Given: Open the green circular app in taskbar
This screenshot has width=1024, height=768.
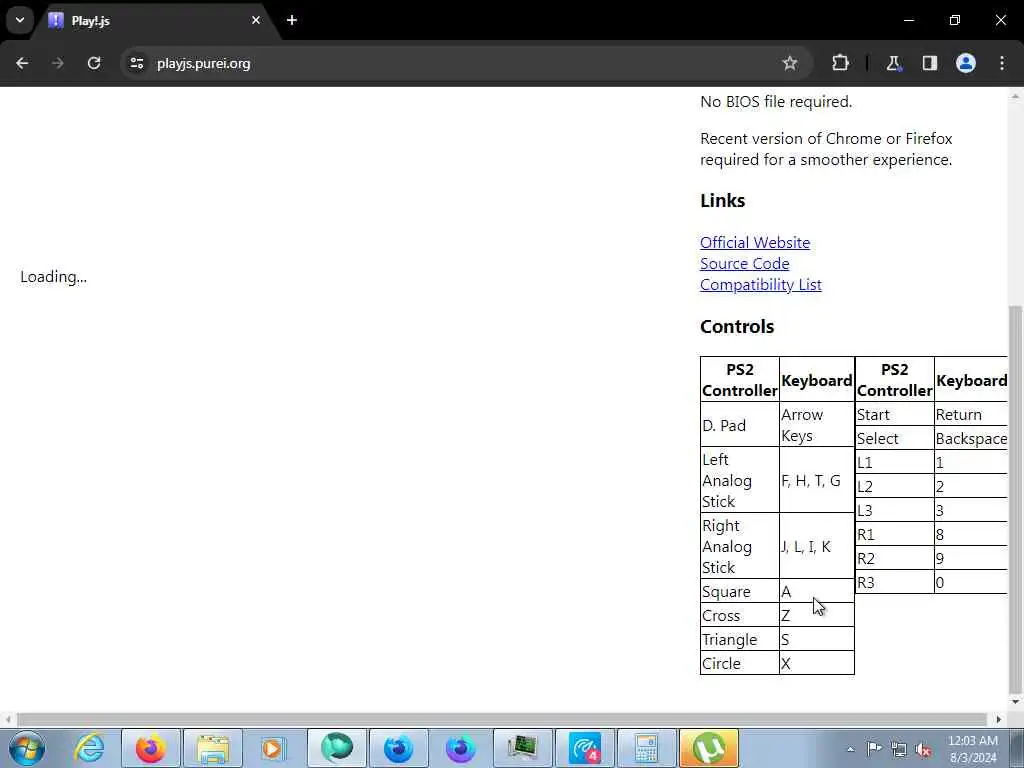Looking at the screenshot, I should click(x=336, y=748).
